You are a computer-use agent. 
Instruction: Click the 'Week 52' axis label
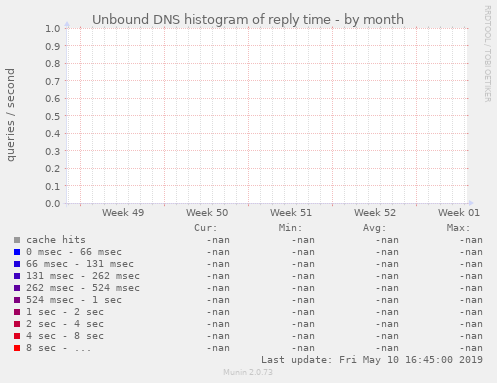coord(375,213)
